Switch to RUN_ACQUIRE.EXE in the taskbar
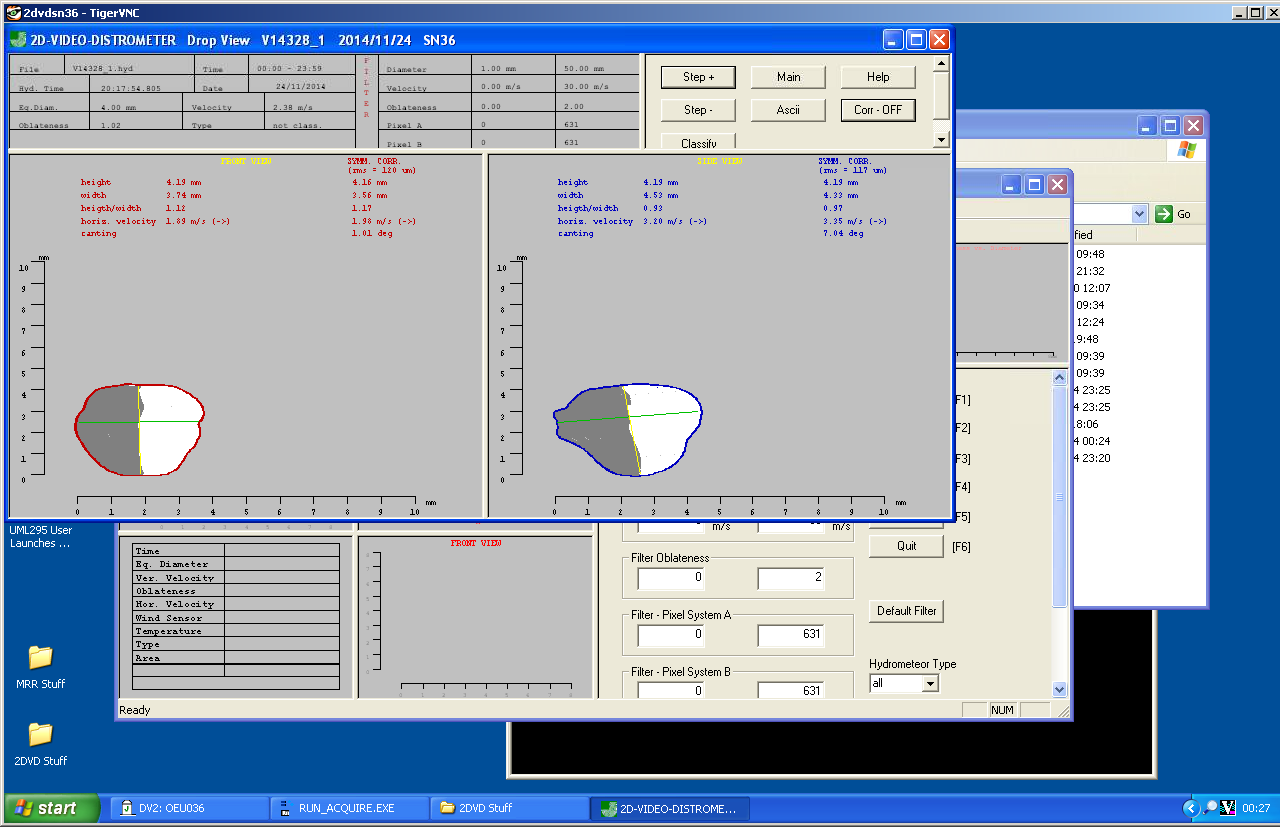Screen dimensions: 1280x827 (x=349, y=808)
